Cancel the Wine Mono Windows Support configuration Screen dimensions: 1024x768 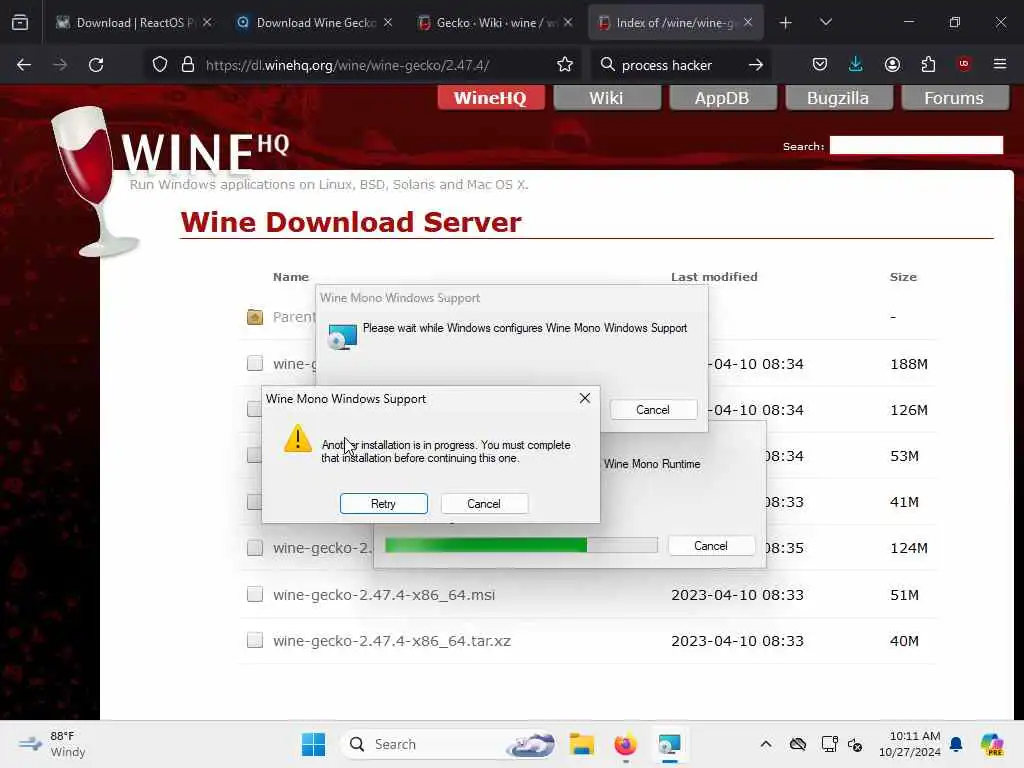click(653, 409)
